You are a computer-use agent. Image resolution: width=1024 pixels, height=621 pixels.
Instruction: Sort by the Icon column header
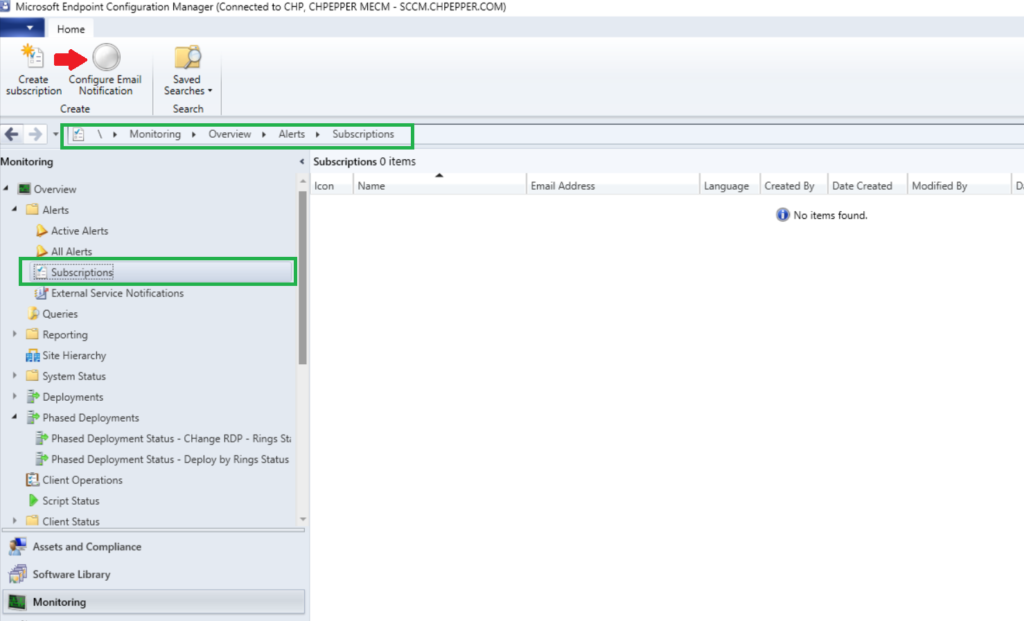(x=332, y=185)
